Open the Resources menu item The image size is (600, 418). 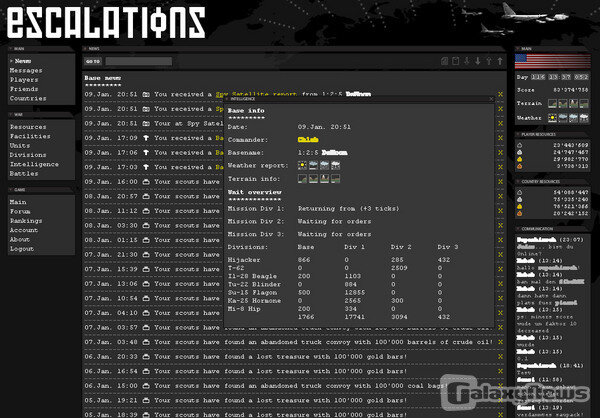tap(28, 127)
